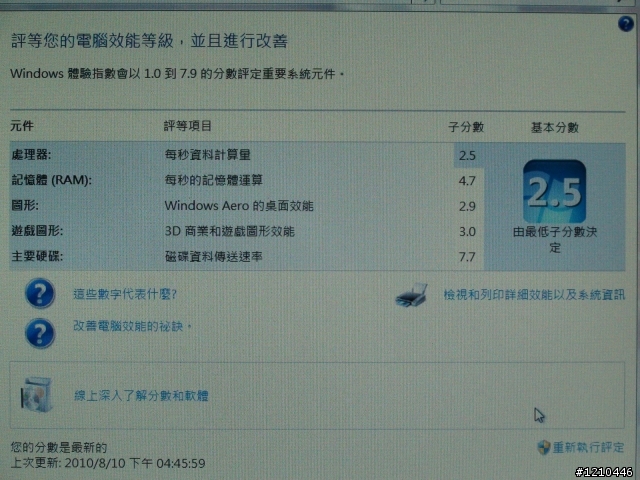Select the 處理器 row label
640x480 pixels.
coord(31,155)
